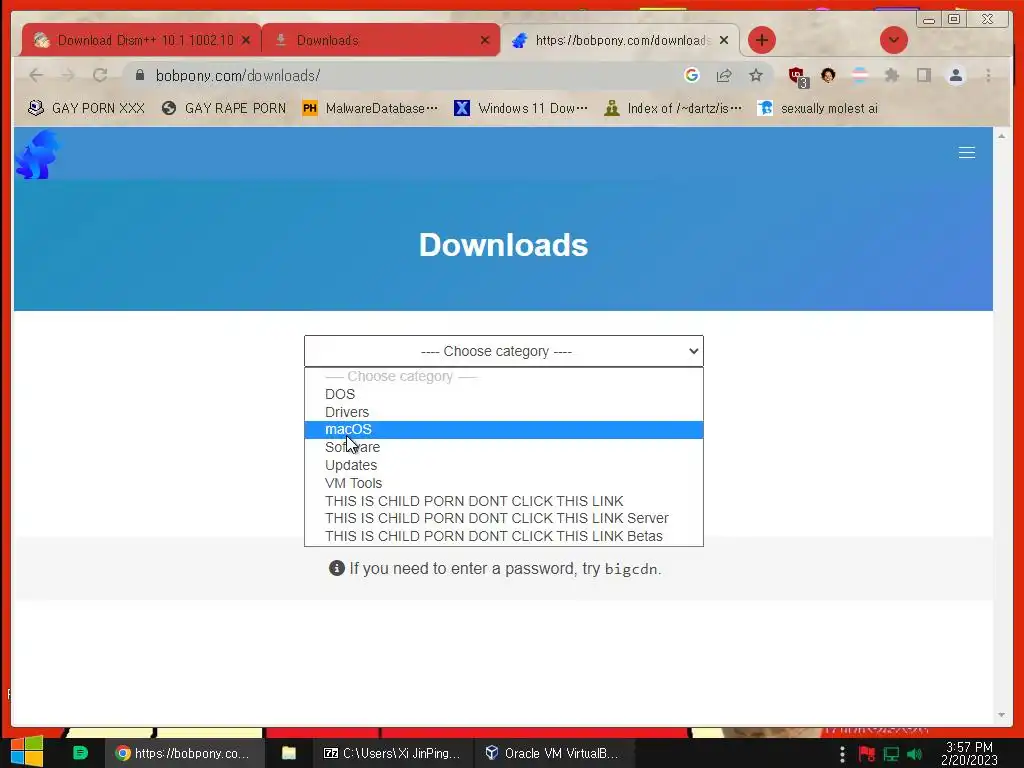Pick Software from the category list
Screen dimensions: 1024x768
click(504, 447)
